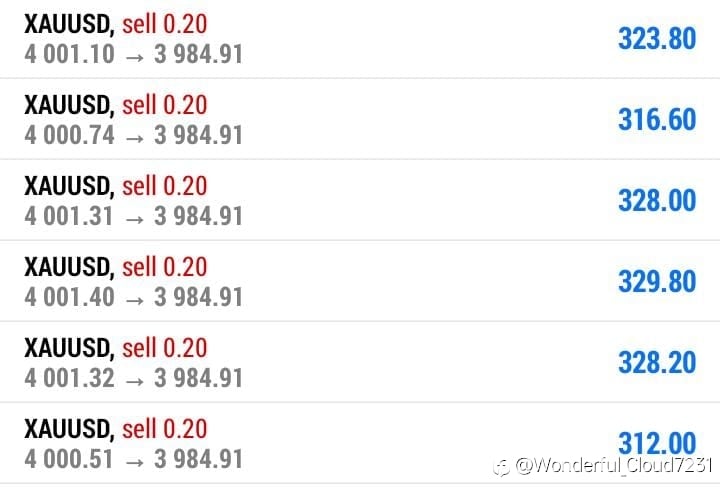Tap the 329.80 profit value
Screen dimensions: 720x500
point(656,281)
